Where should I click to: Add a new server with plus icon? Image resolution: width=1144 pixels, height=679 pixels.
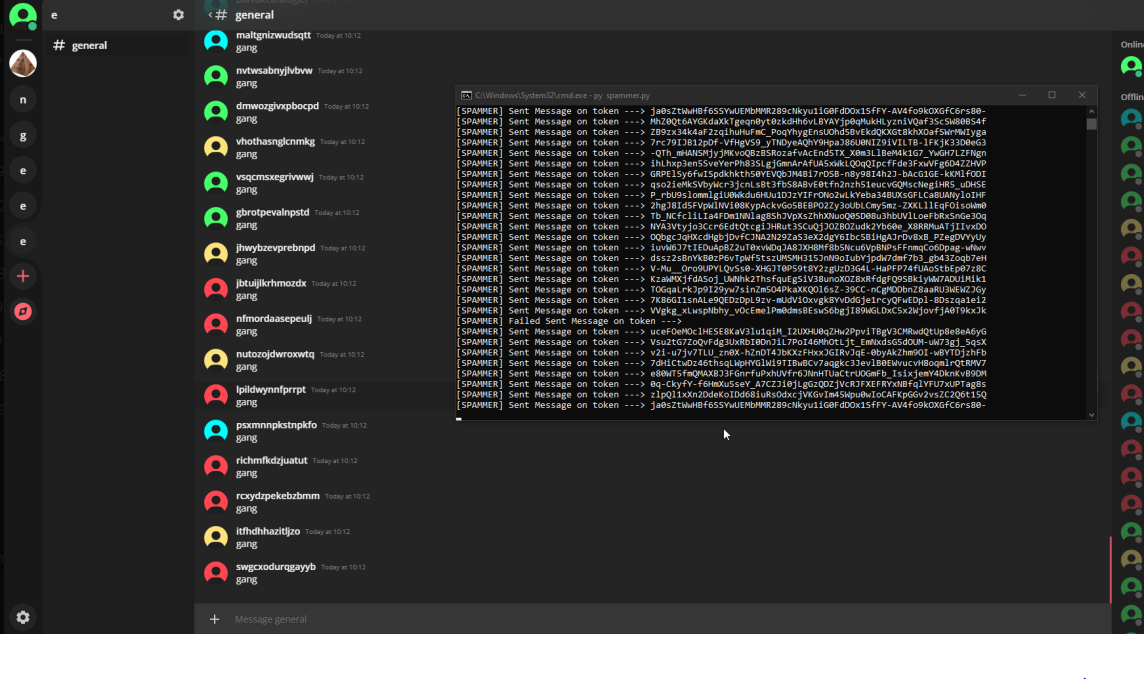point(23,276)
